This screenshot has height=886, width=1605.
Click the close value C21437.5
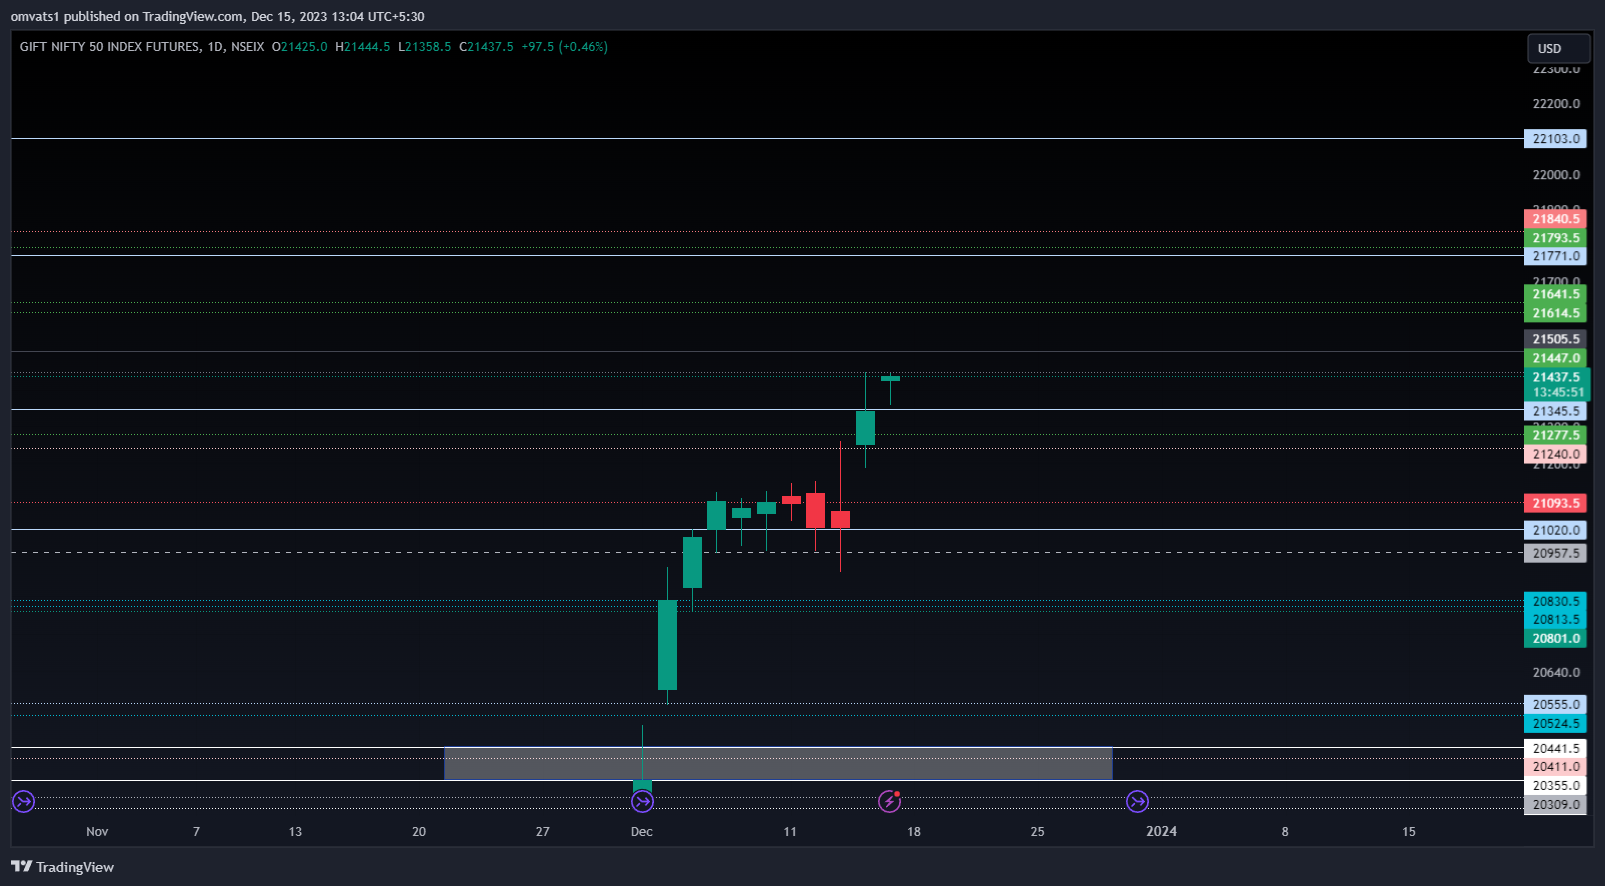(487, 47)
